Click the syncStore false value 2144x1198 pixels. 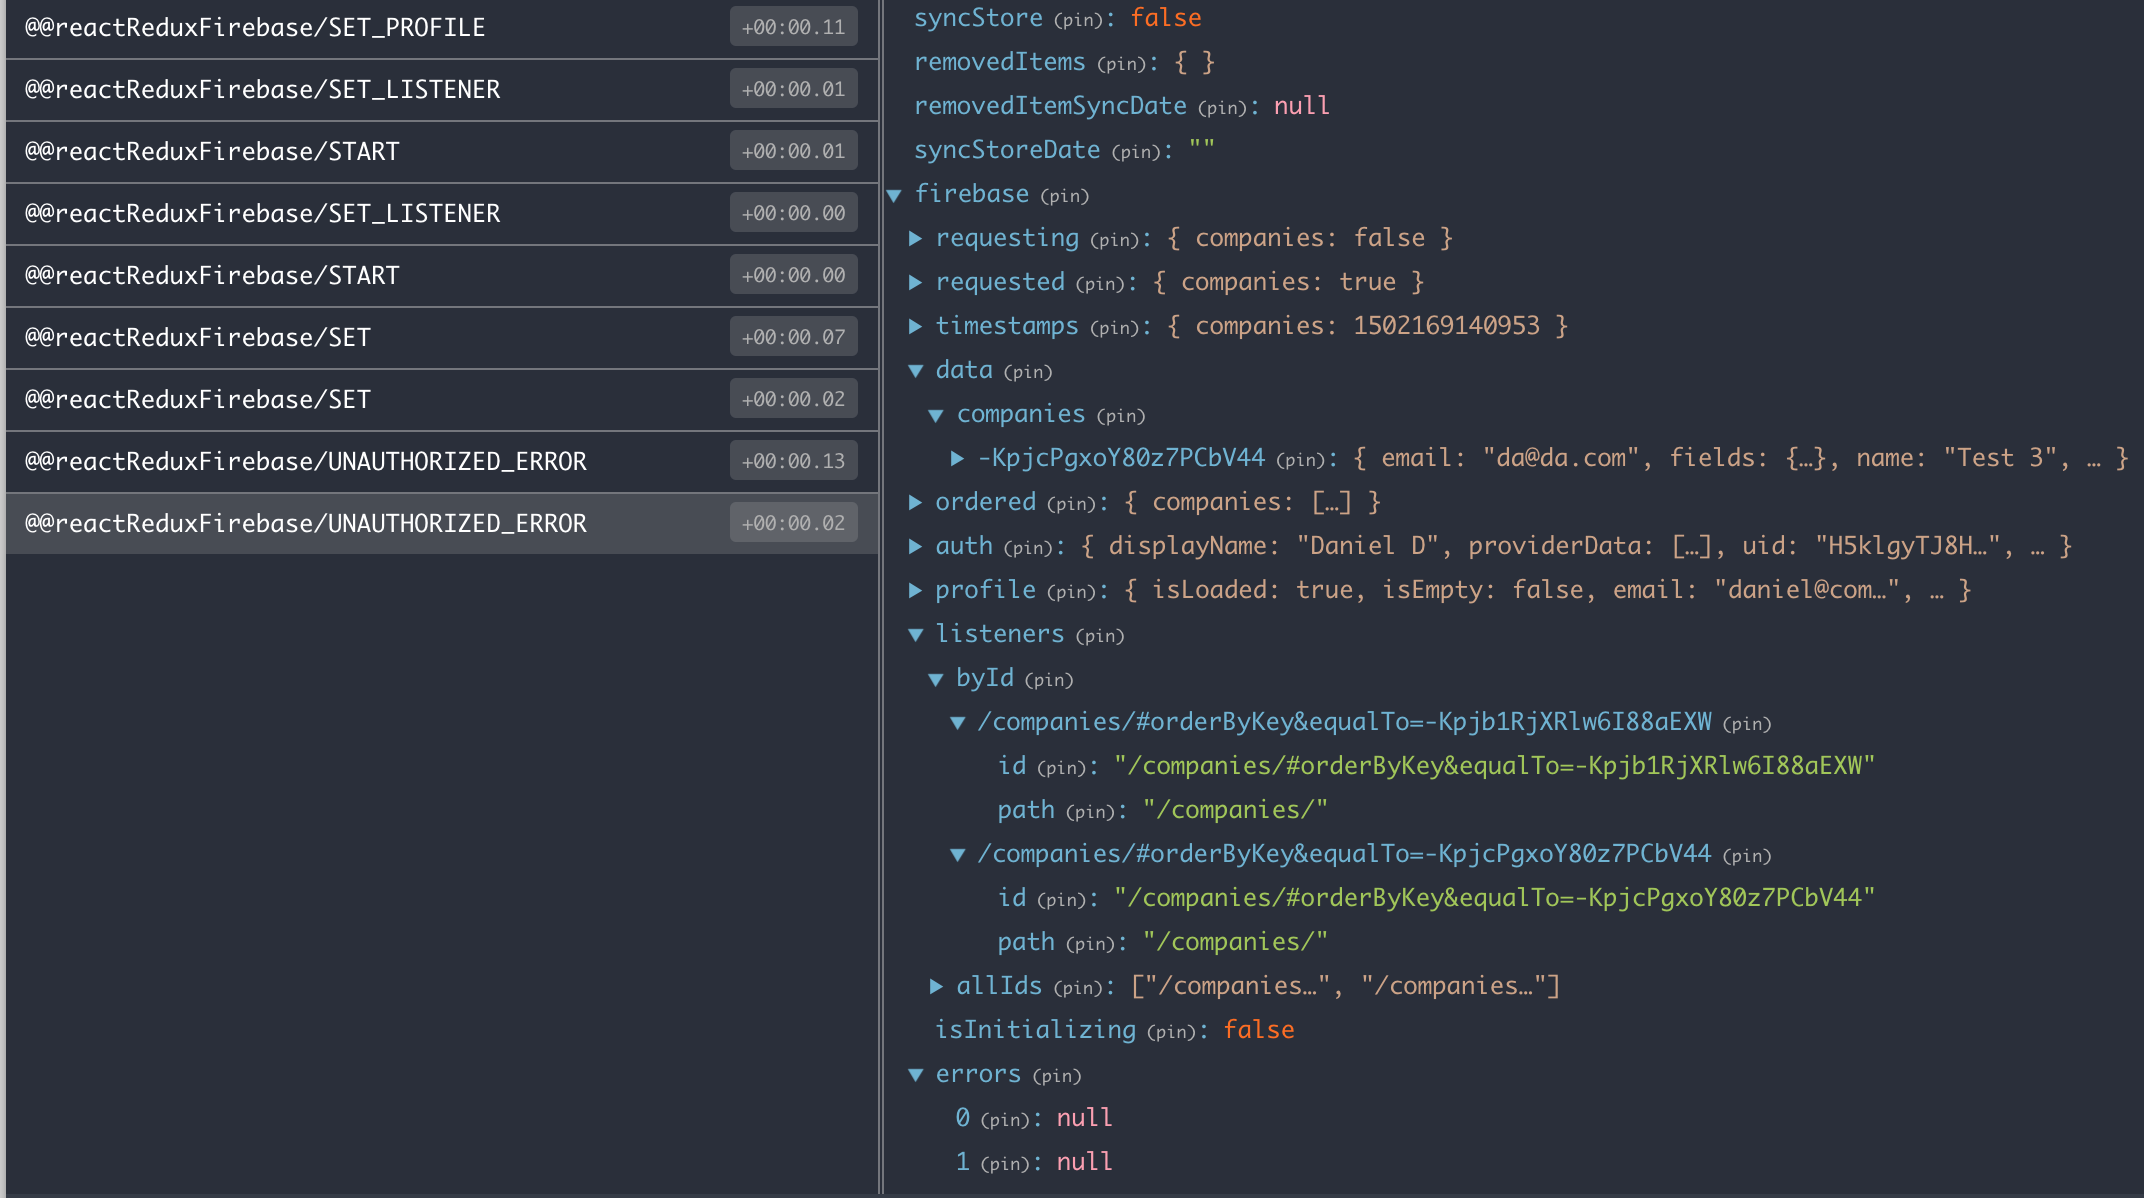pyautogui.click(x=1166, y=18)
